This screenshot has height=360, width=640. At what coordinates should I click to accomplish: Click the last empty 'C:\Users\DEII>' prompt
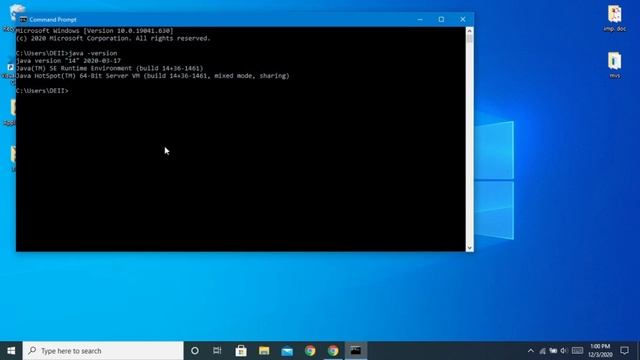(42, 91)
